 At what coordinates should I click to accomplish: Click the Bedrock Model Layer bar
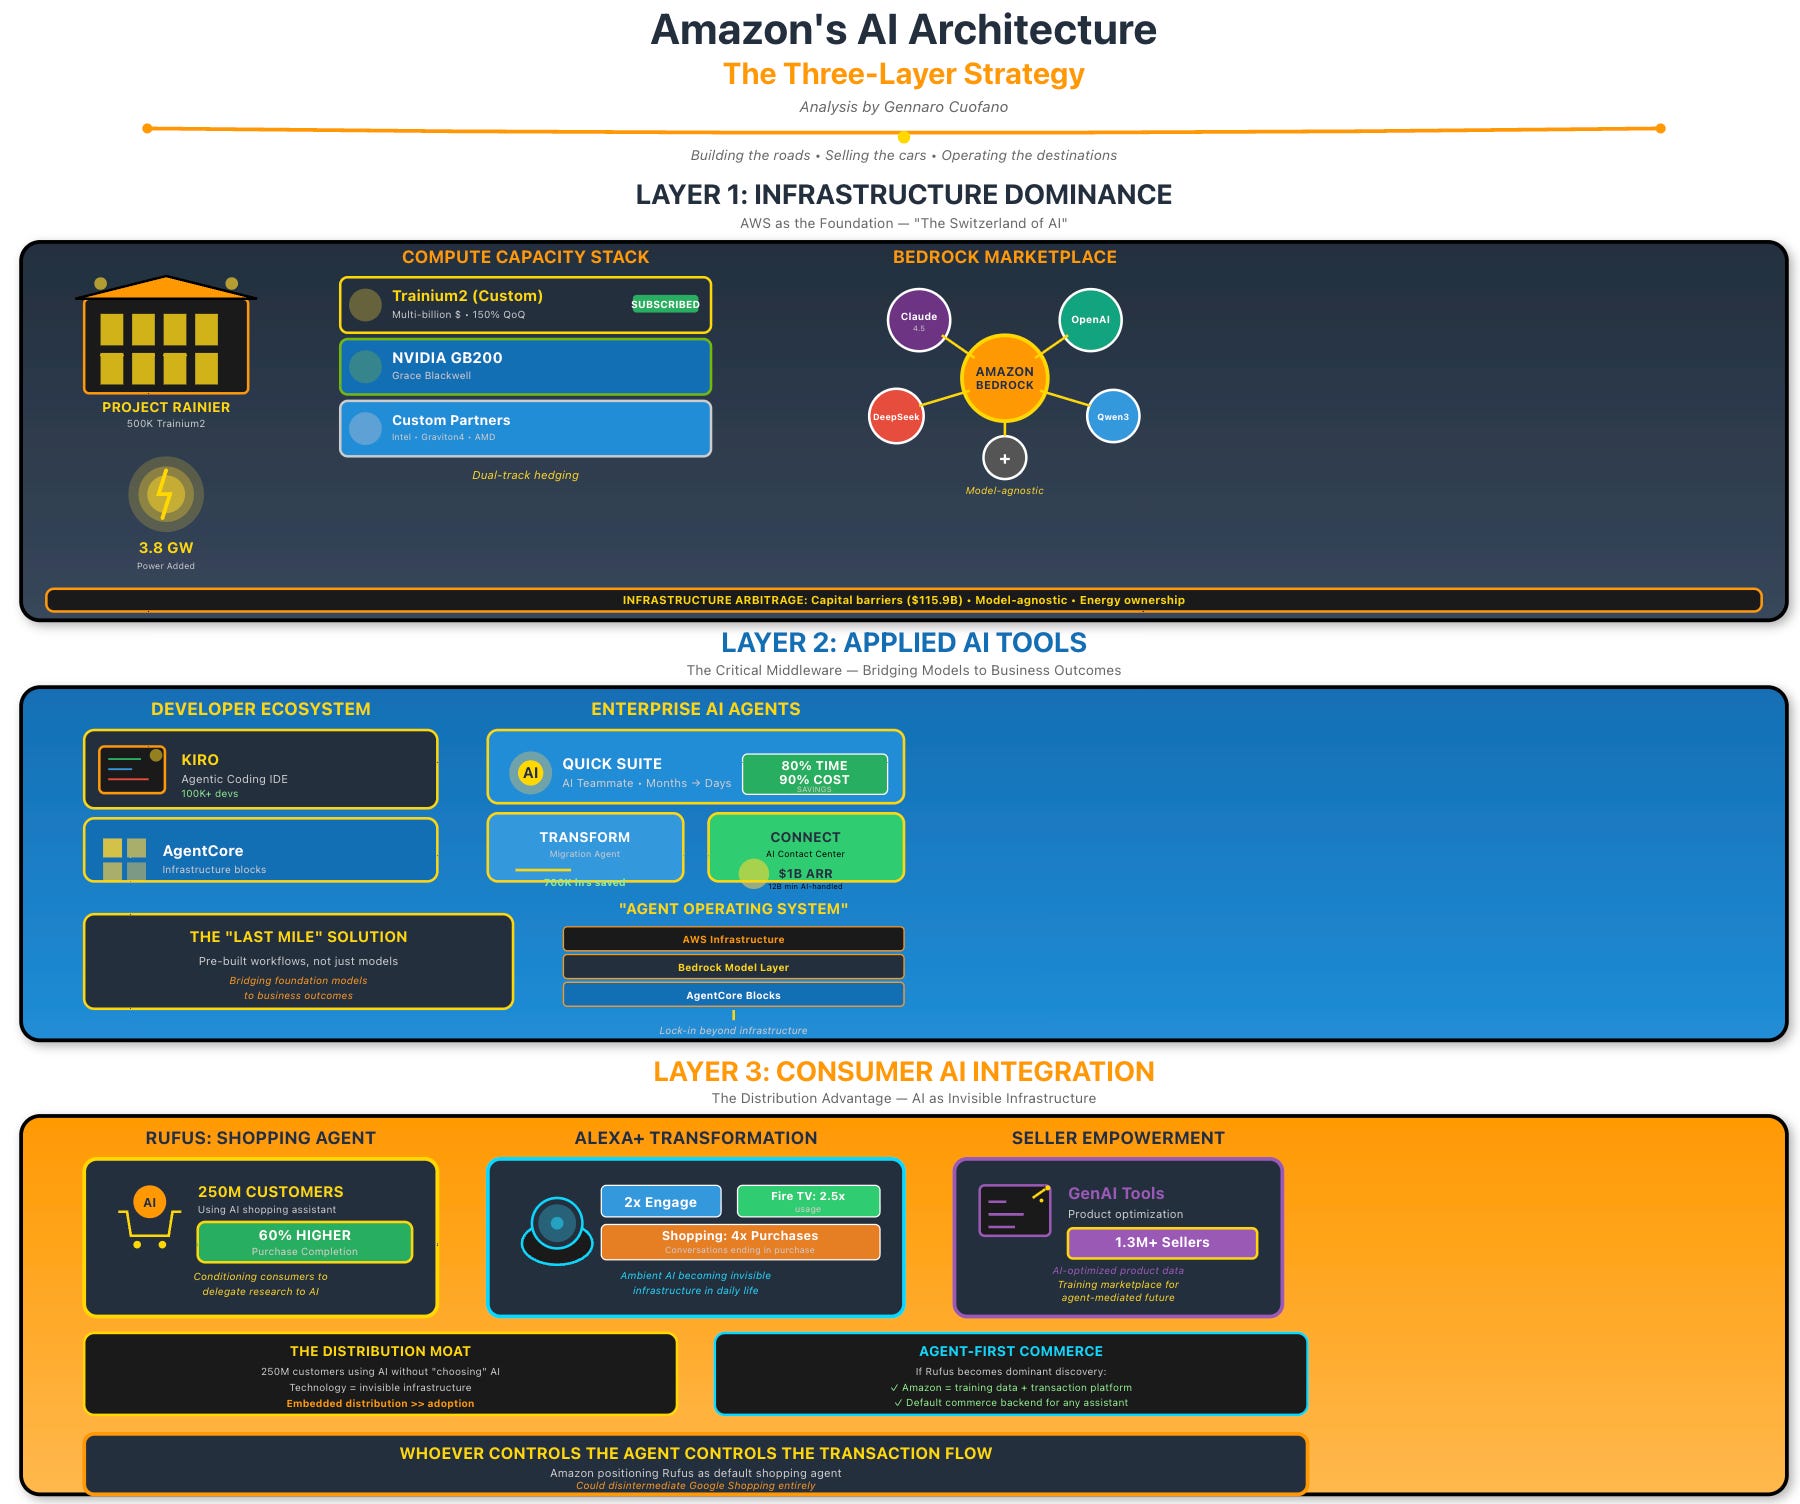[x=733, y=967]
